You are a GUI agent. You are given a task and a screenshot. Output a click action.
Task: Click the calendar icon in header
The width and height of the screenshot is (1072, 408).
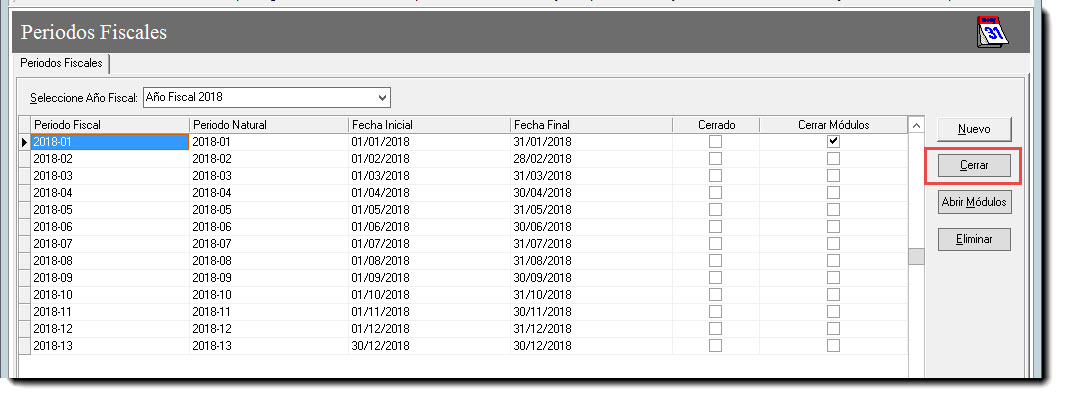993,31
